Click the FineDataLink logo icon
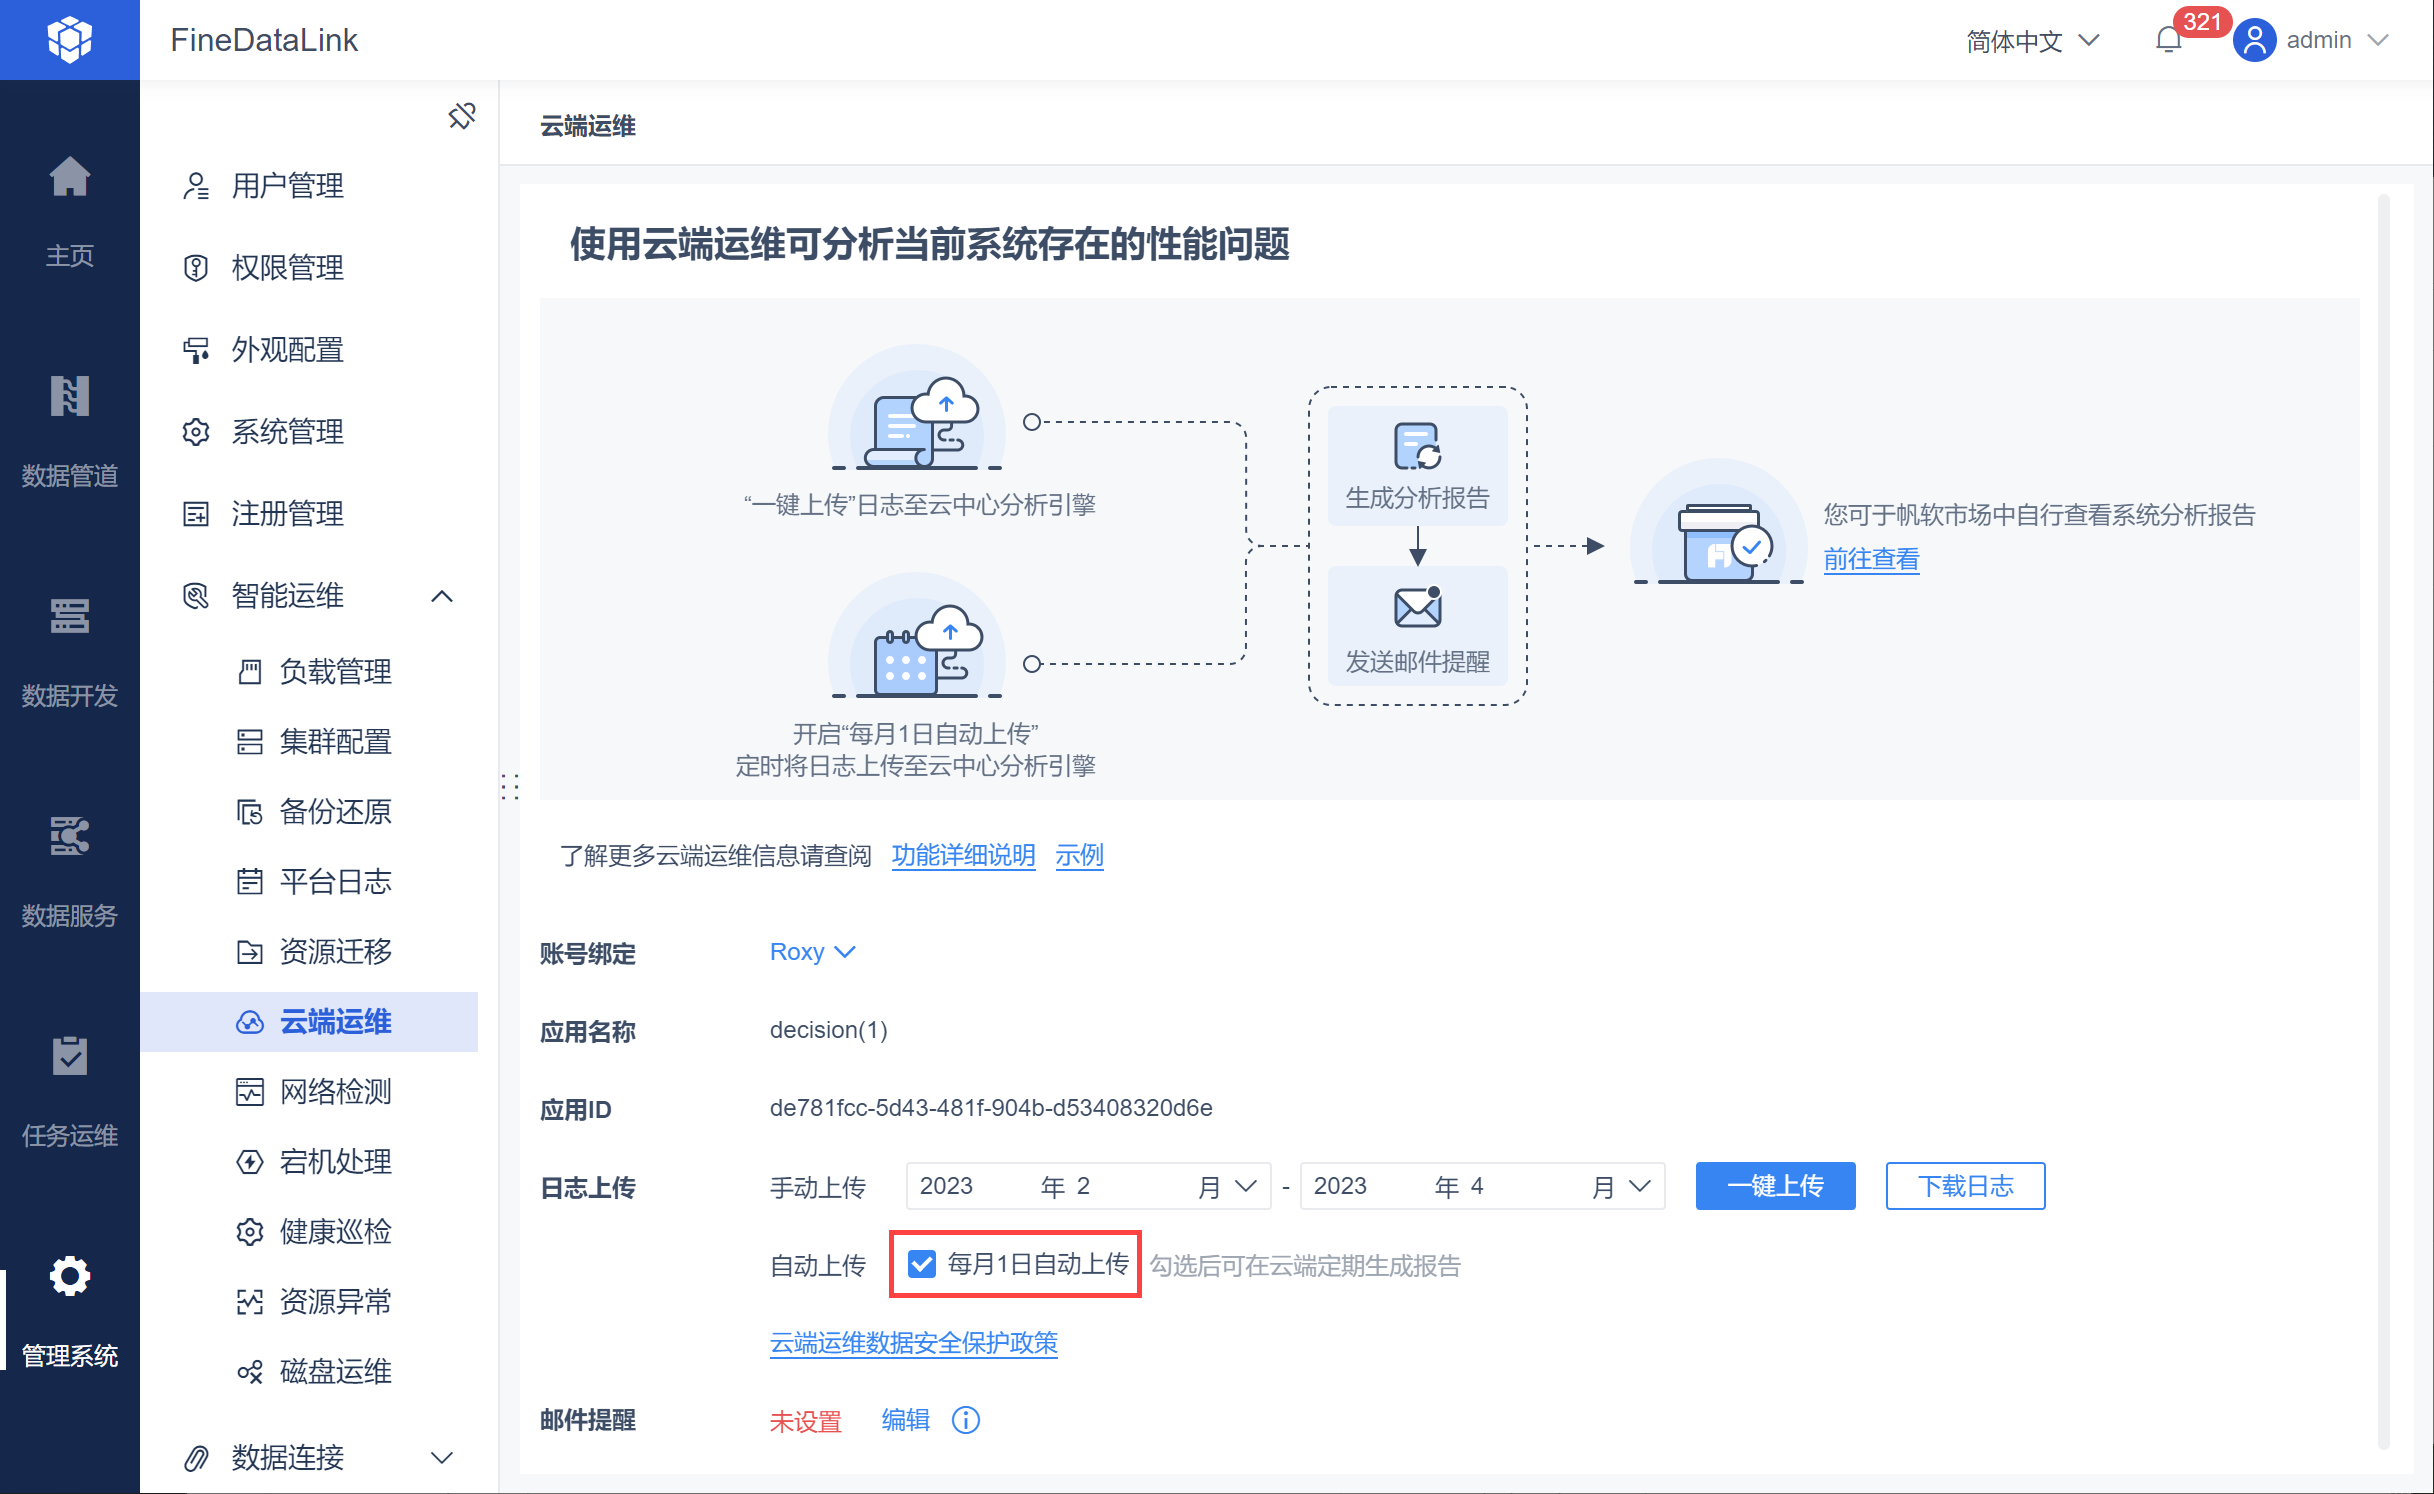Image resolution: width=2434 pixels, height=1494 pixels. click(x=69, y=40)
